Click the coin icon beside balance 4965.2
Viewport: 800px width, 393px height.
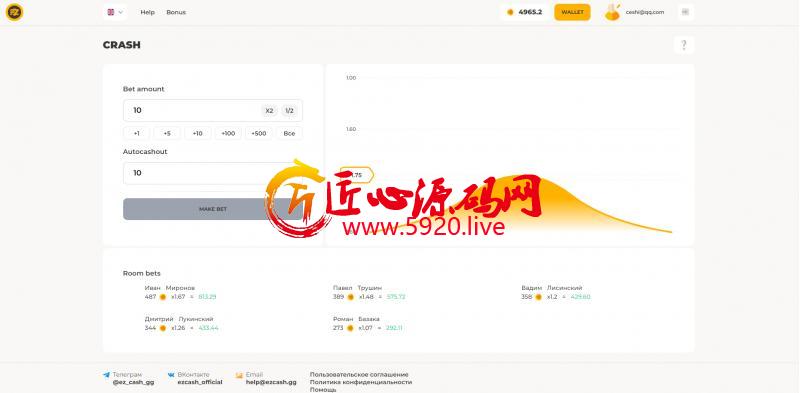[x=510, y=12]
